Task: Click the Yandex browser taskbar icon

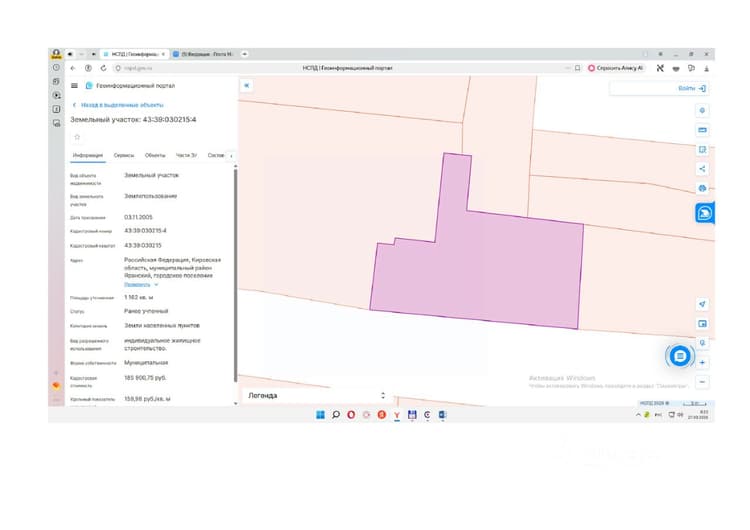Action: click(397, 415)
